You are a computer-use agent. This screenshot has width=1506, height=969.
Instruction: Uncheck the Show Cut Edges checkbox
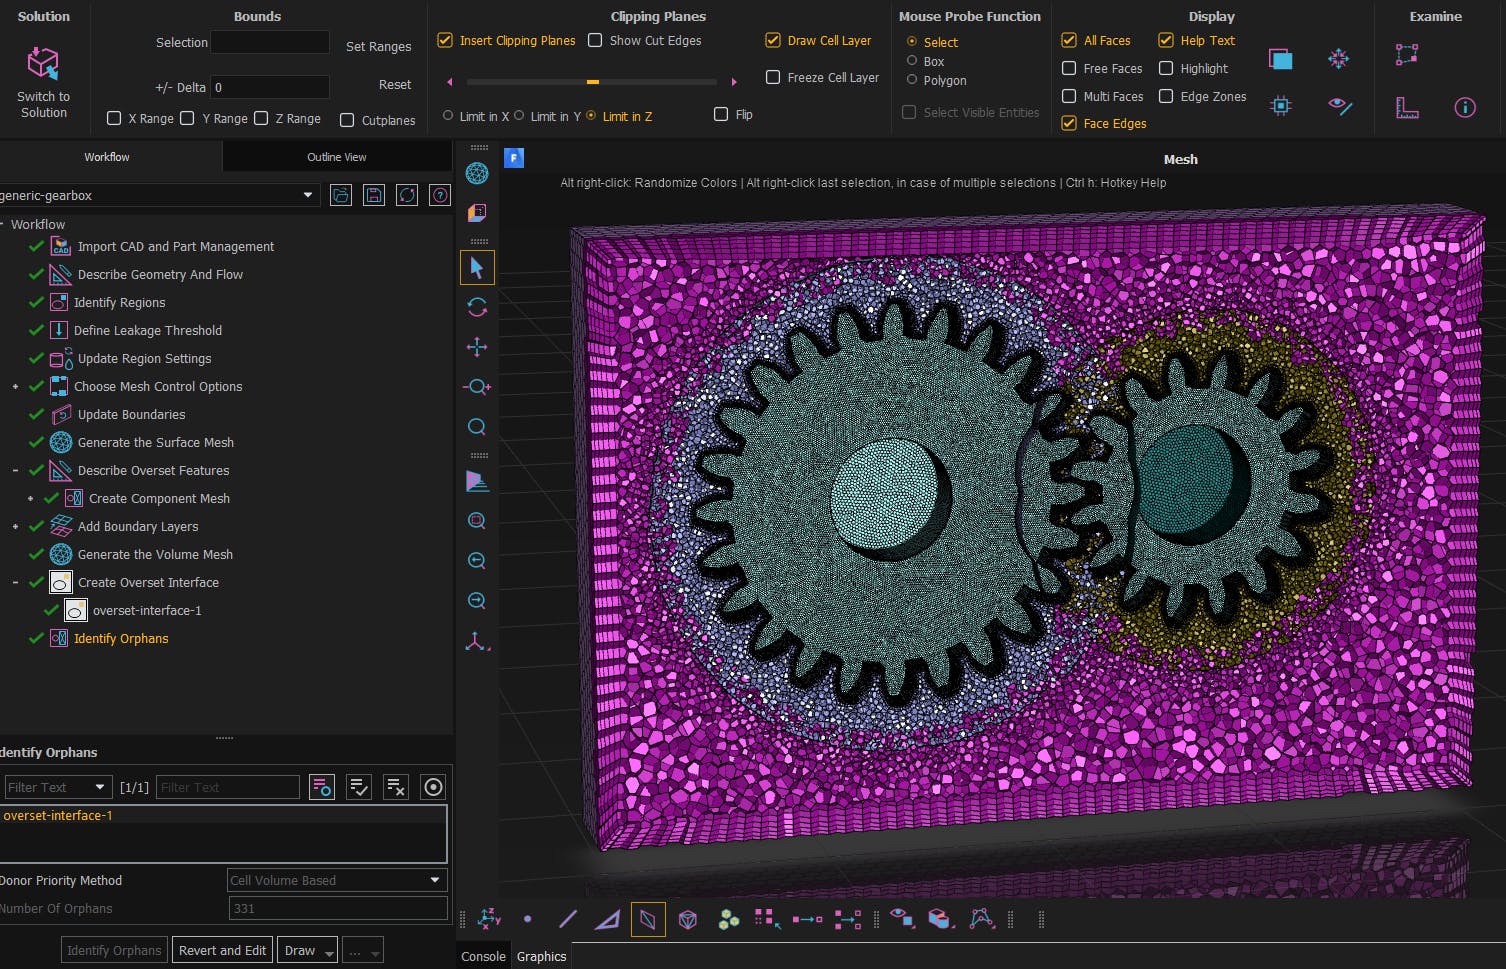(x=595, y=40)
